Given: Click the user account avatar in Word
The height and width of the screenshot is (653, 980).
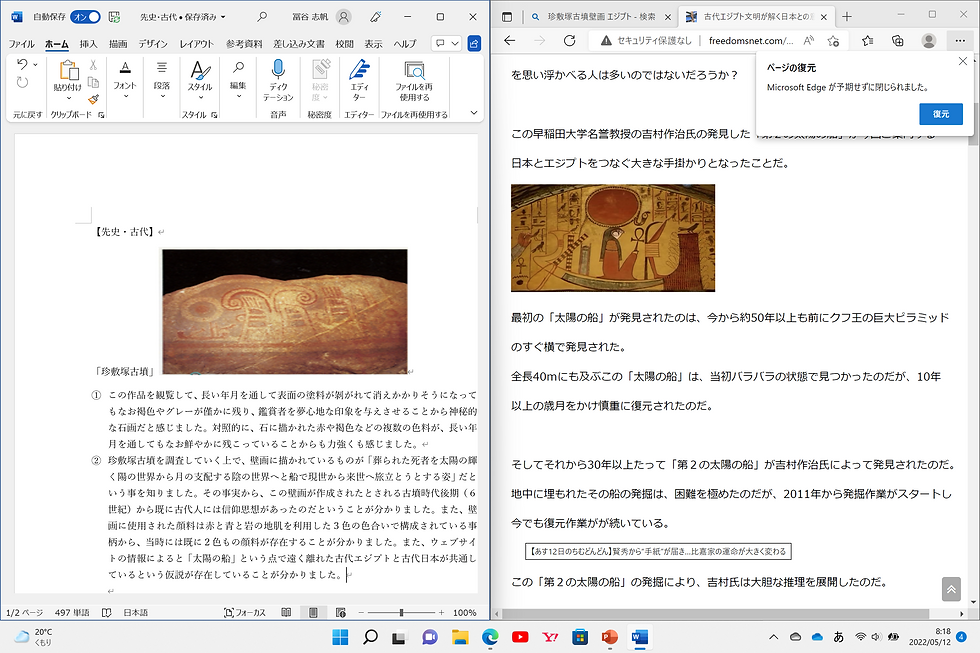Looking at the screenshot, I should click(x=344, y=17).
